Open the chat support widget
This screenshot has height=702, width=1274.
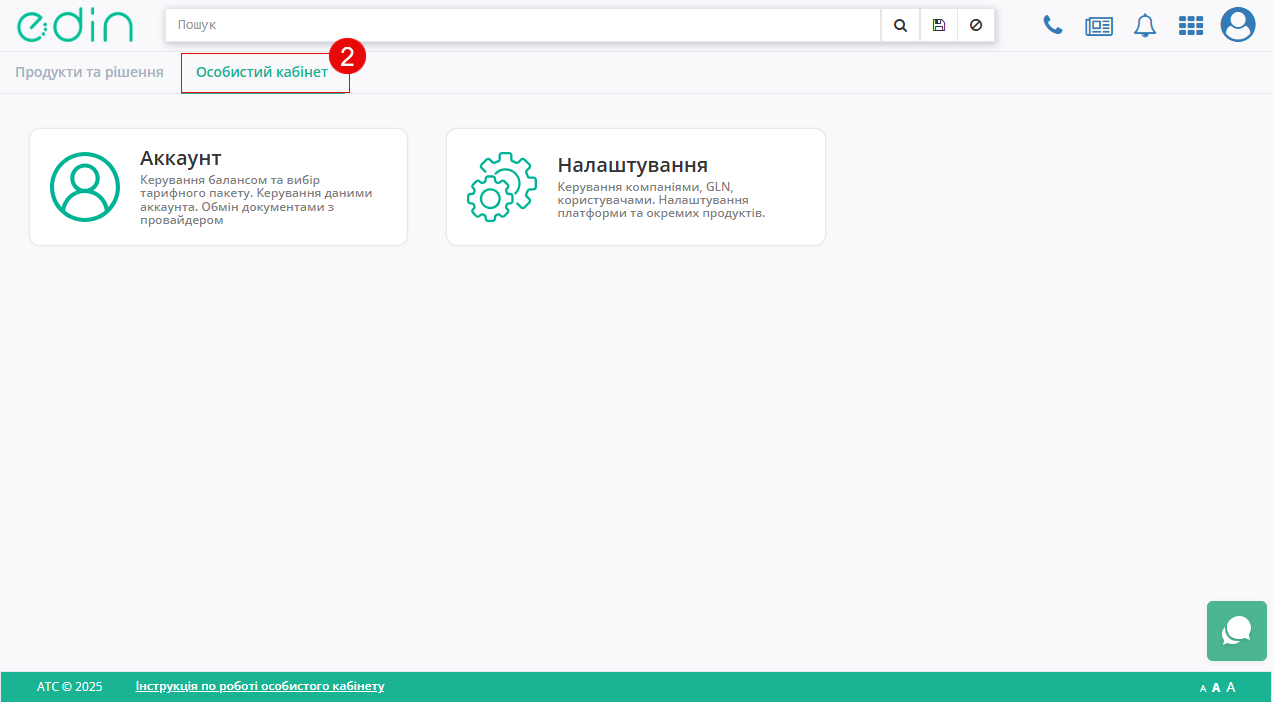tap(1237, 631)
